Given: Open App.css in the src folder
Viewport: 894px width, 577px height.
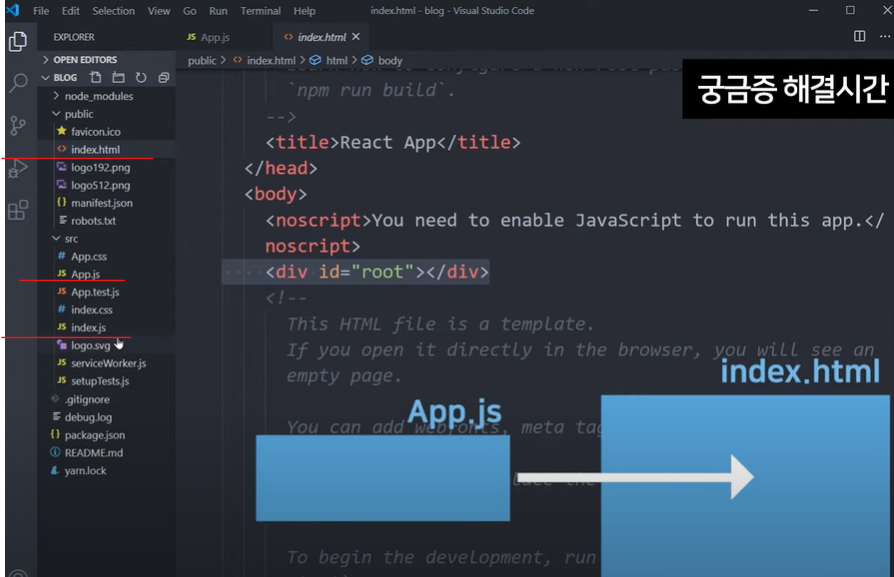Looking at the screenshot, I should click(107, 257).
